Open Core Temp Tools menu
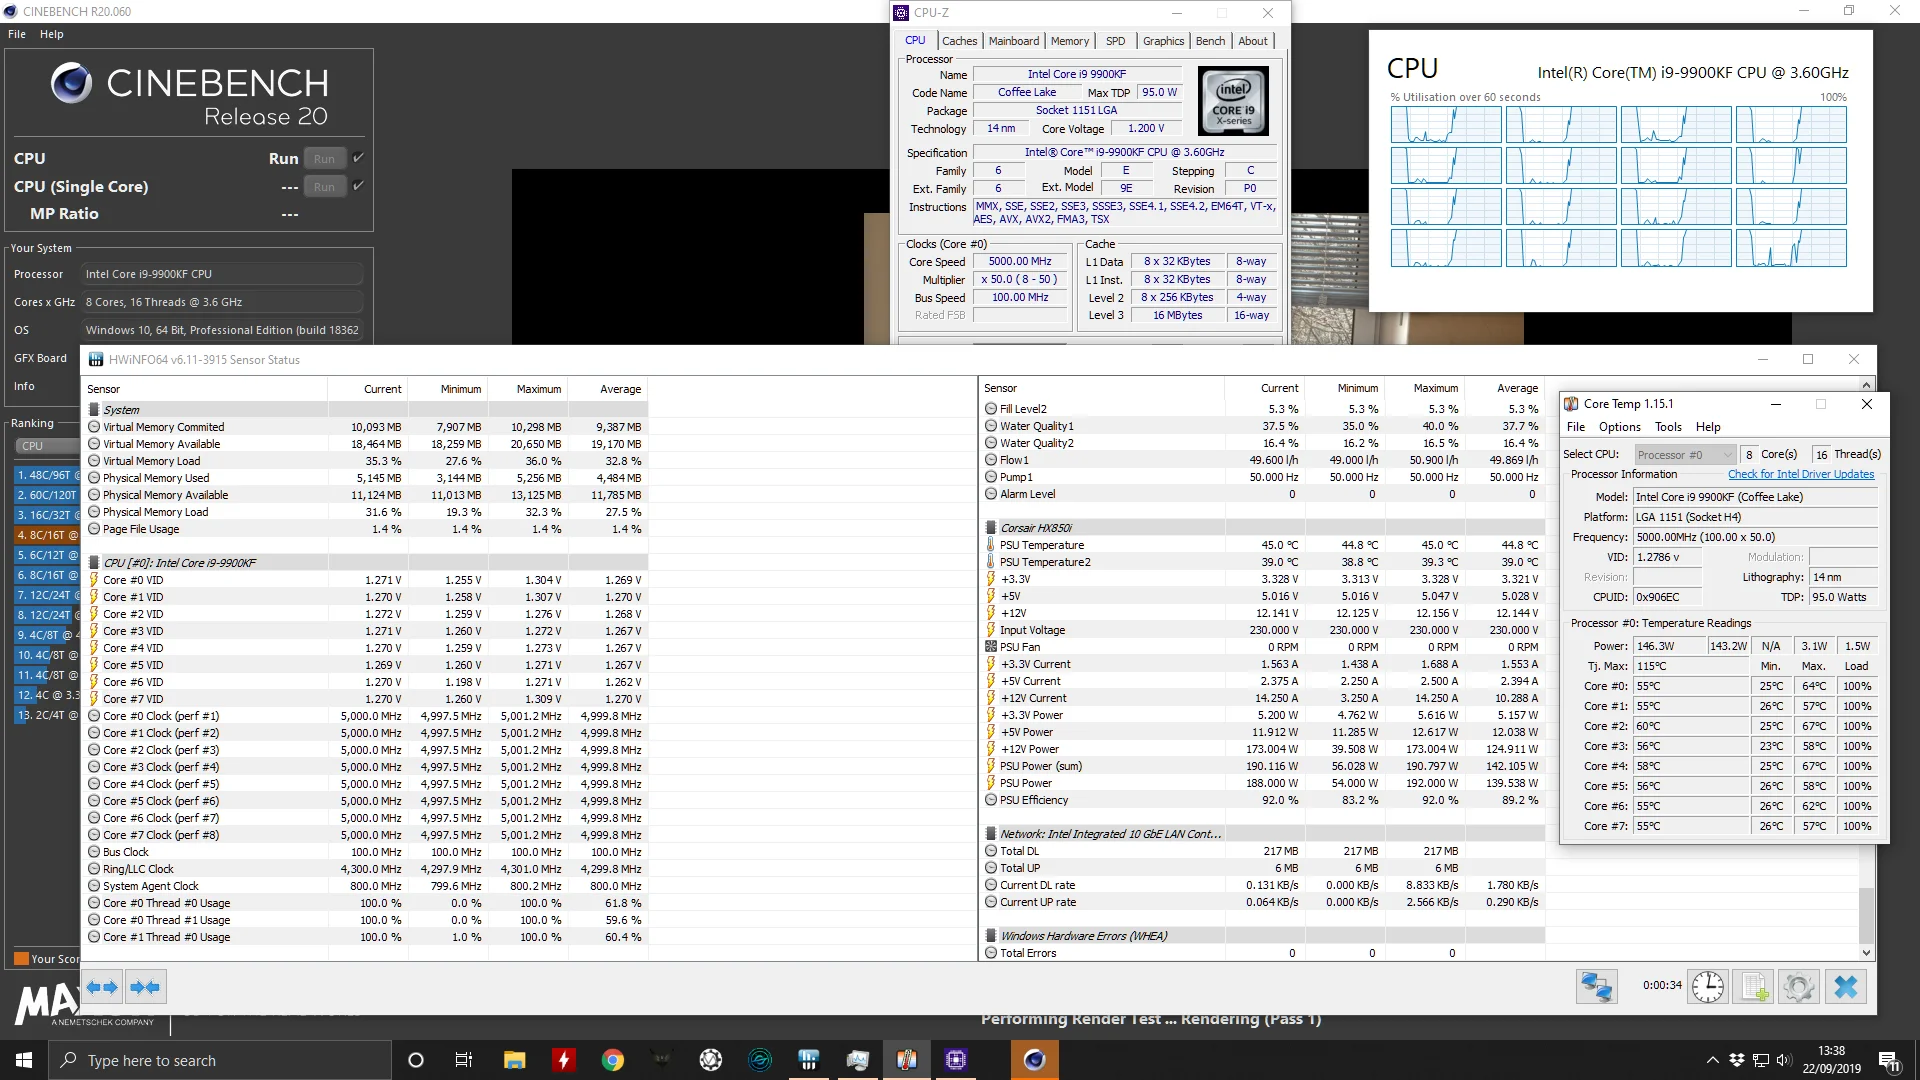Image resolution: width=1920 pixels, height=1080 pixels. coord(1668,427)
